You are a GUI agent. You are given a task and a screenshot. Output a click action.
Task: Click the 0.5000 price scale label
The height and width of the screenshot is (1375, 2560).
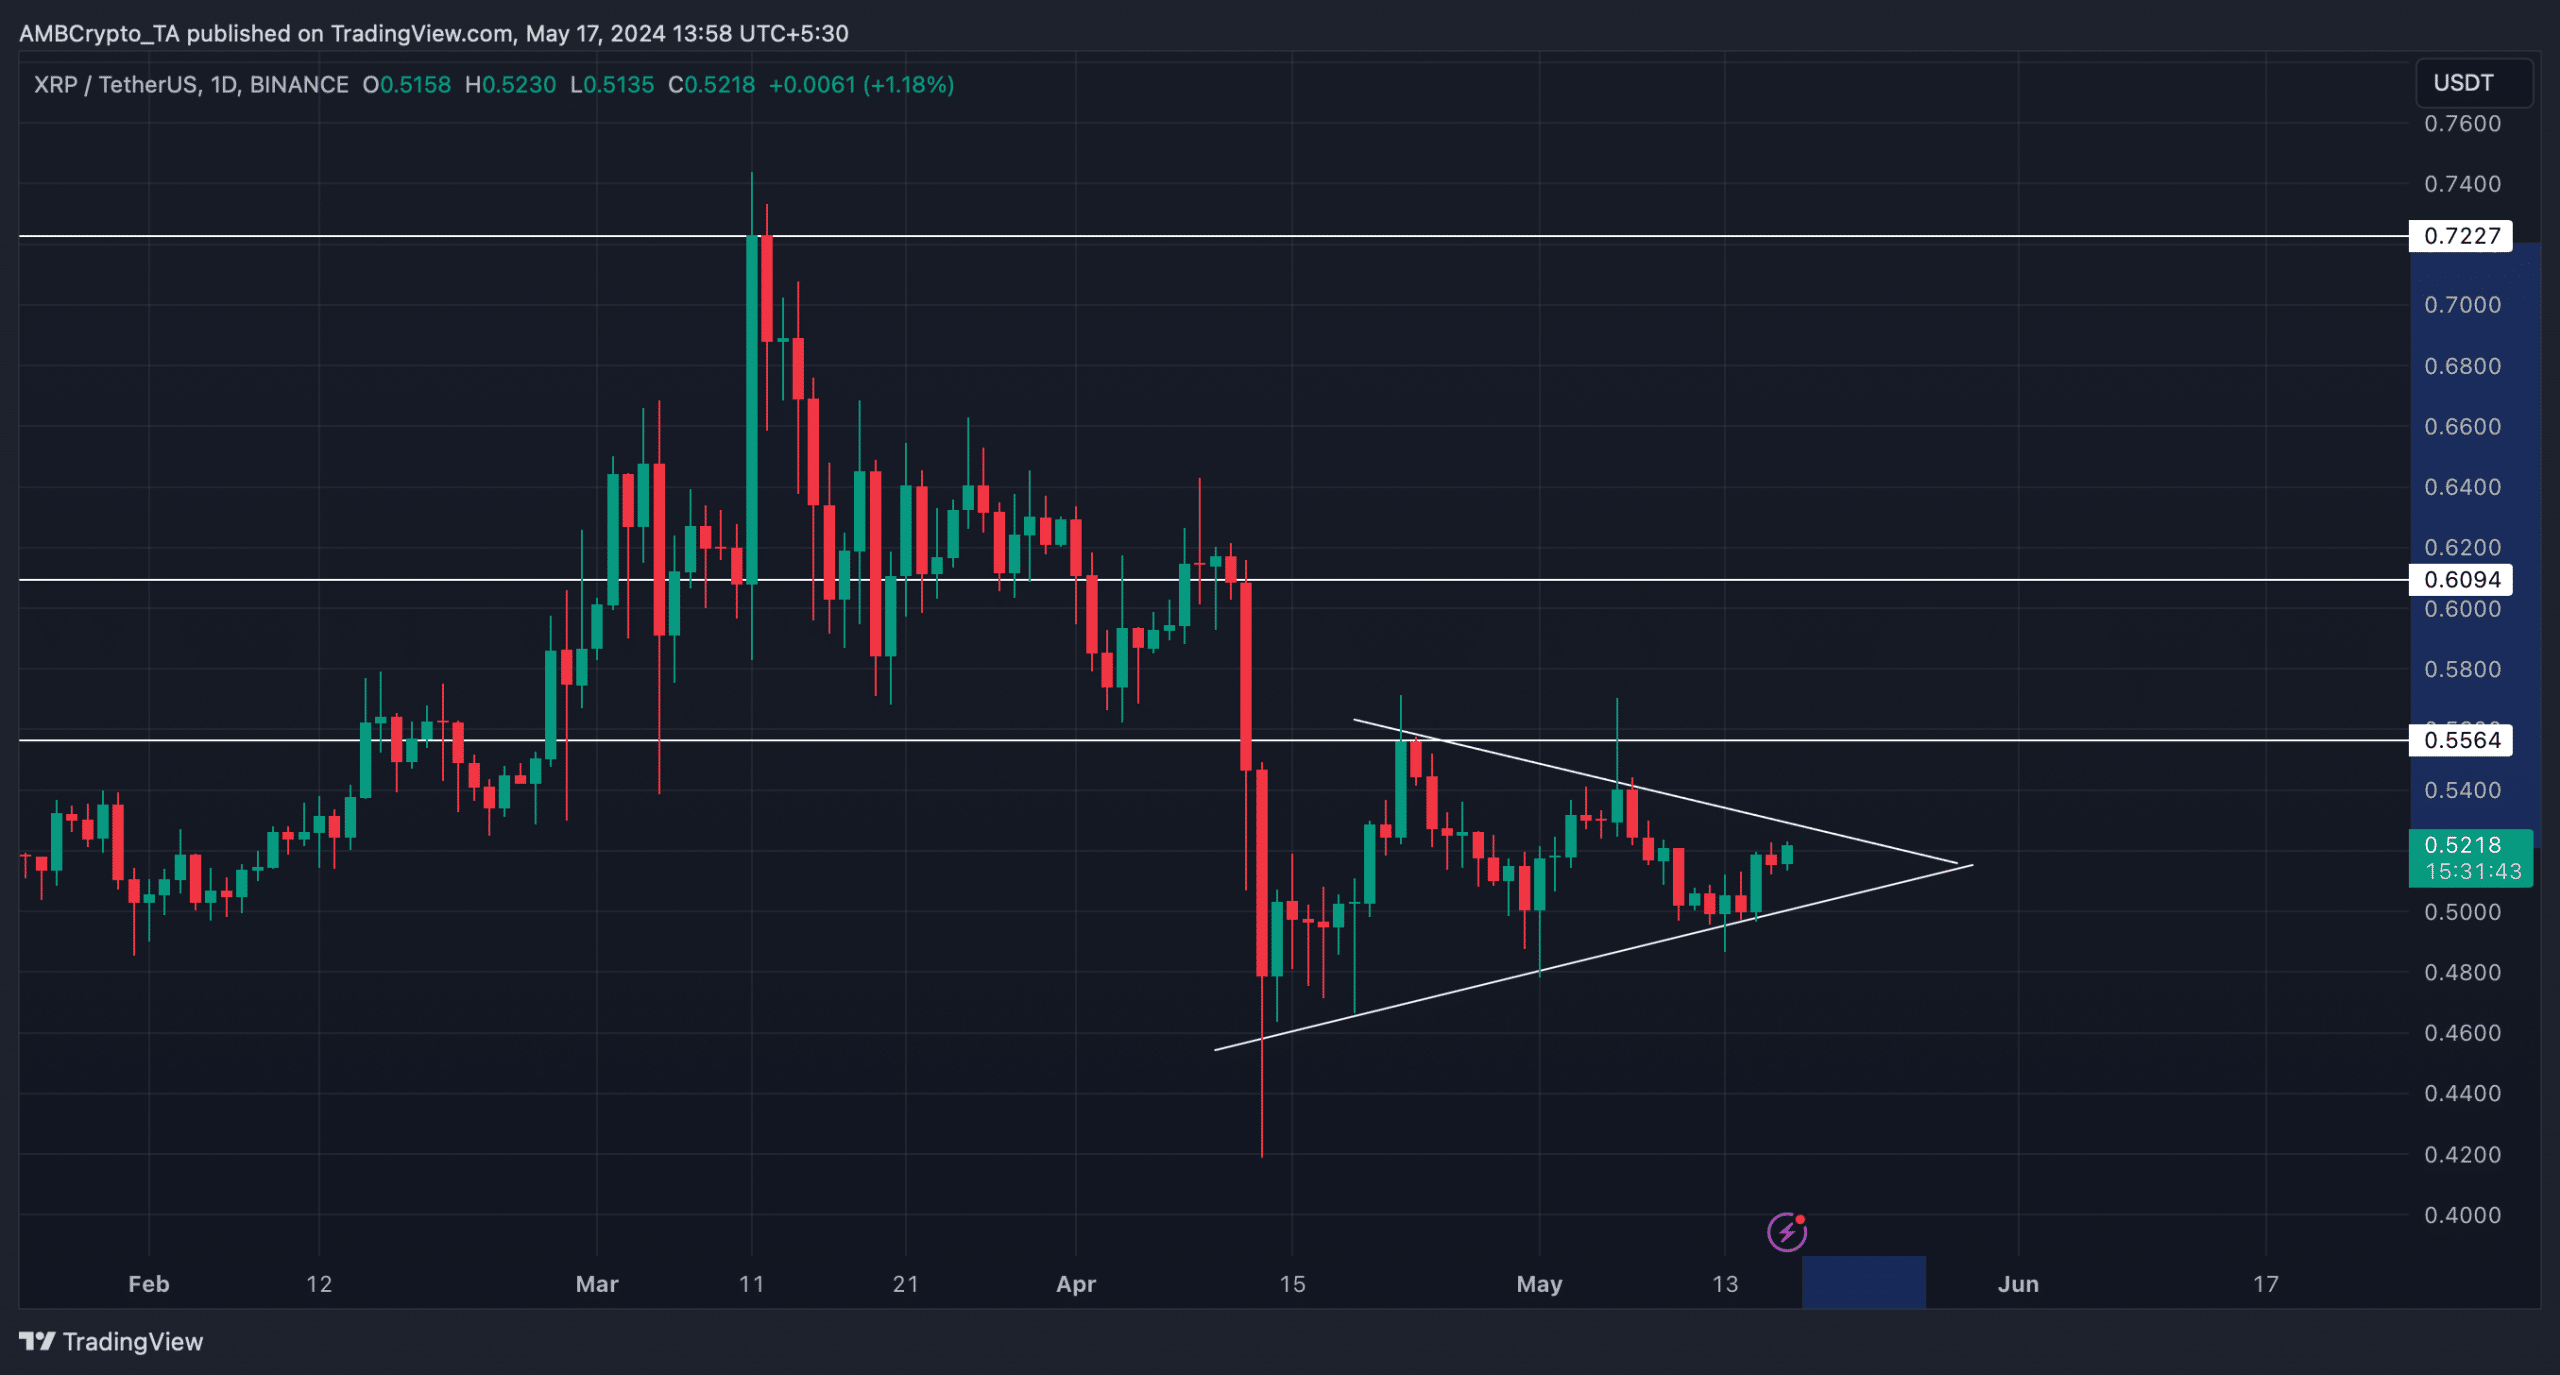[2462, 912]
